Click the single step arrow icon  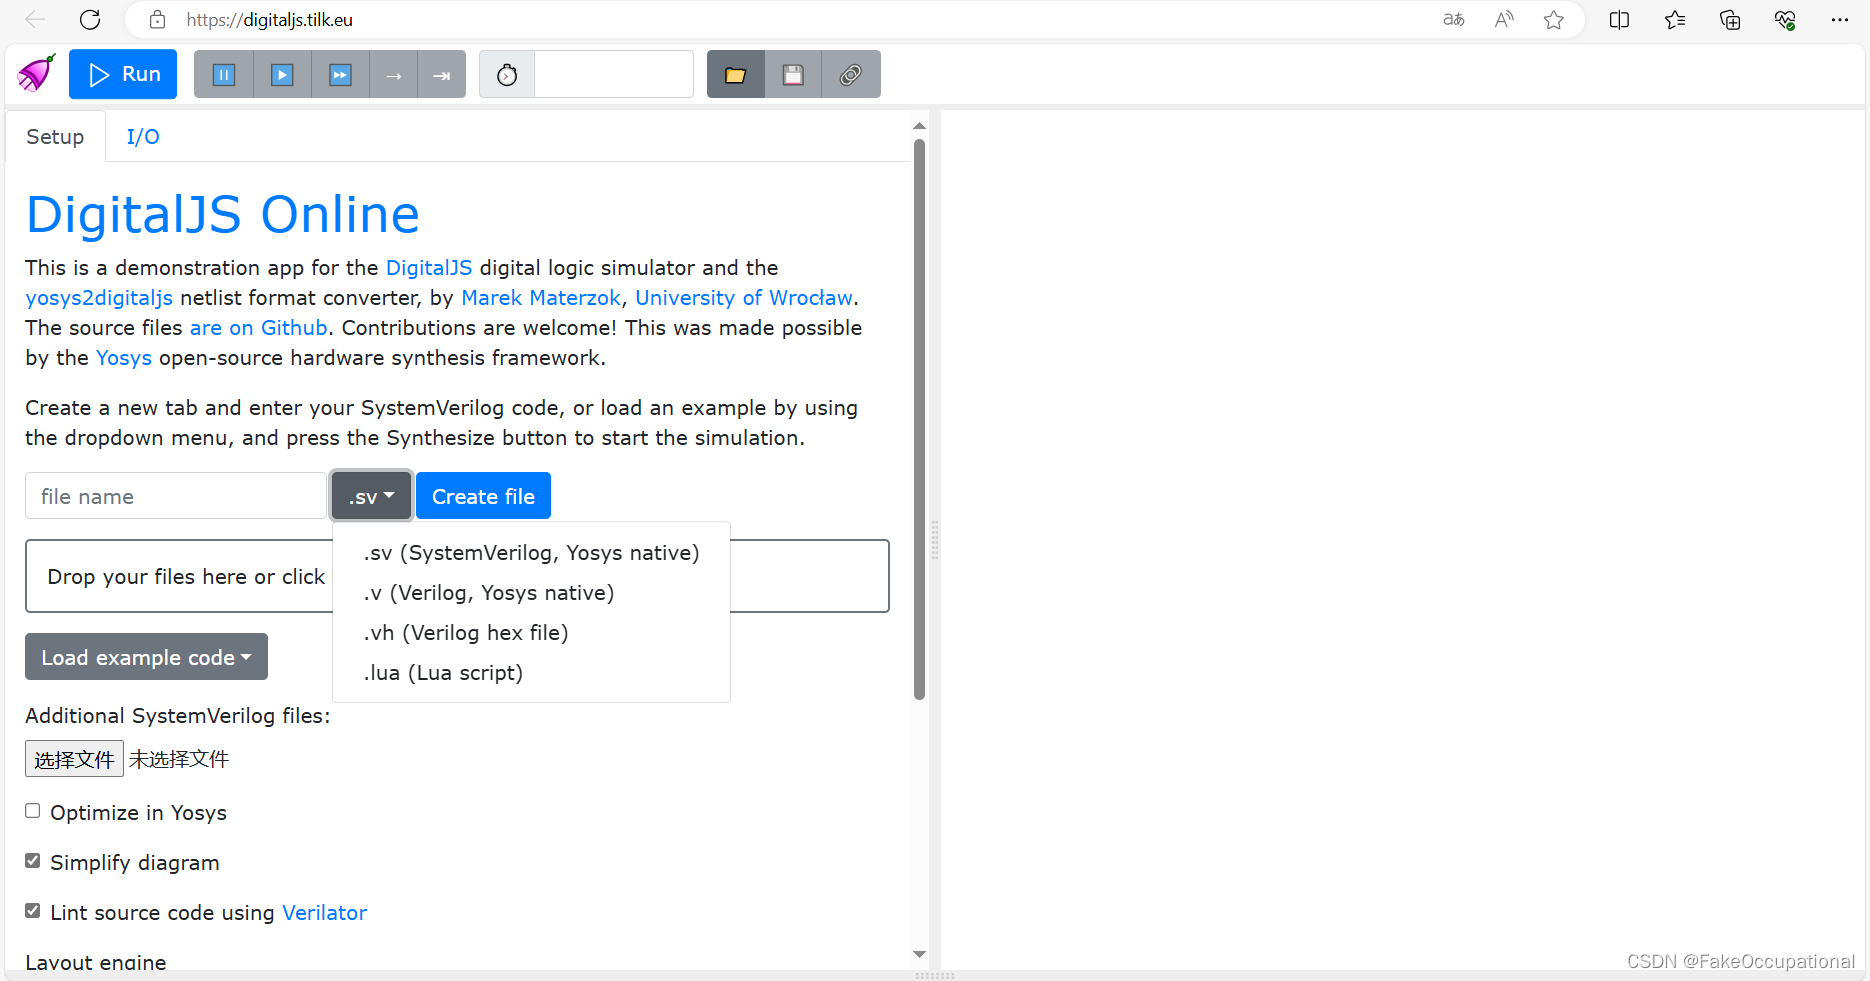pos(394,74)
